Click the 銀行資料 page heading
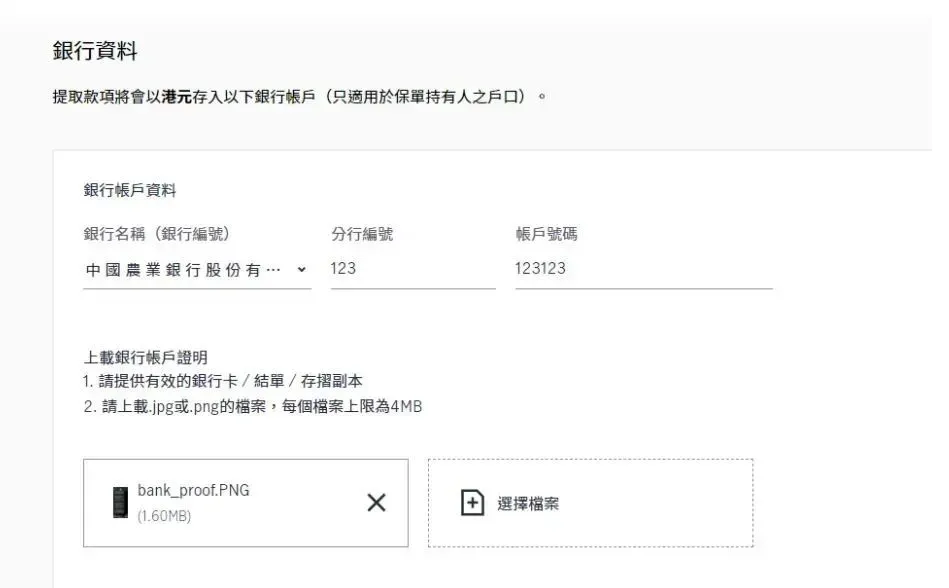The image size is (949, 588). point(95,51)
